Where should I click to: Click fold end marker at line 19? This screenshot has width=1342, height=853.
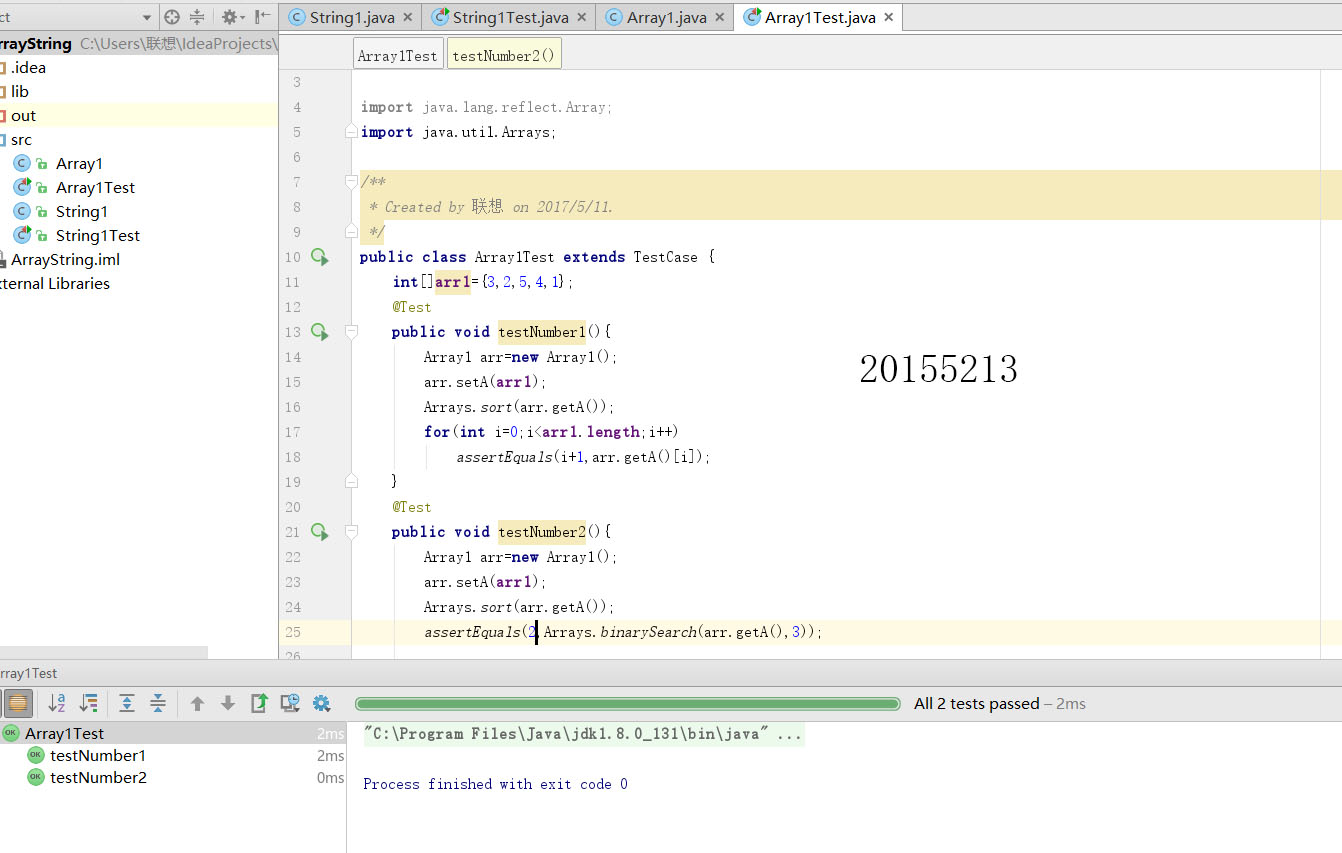click(351, 481)
